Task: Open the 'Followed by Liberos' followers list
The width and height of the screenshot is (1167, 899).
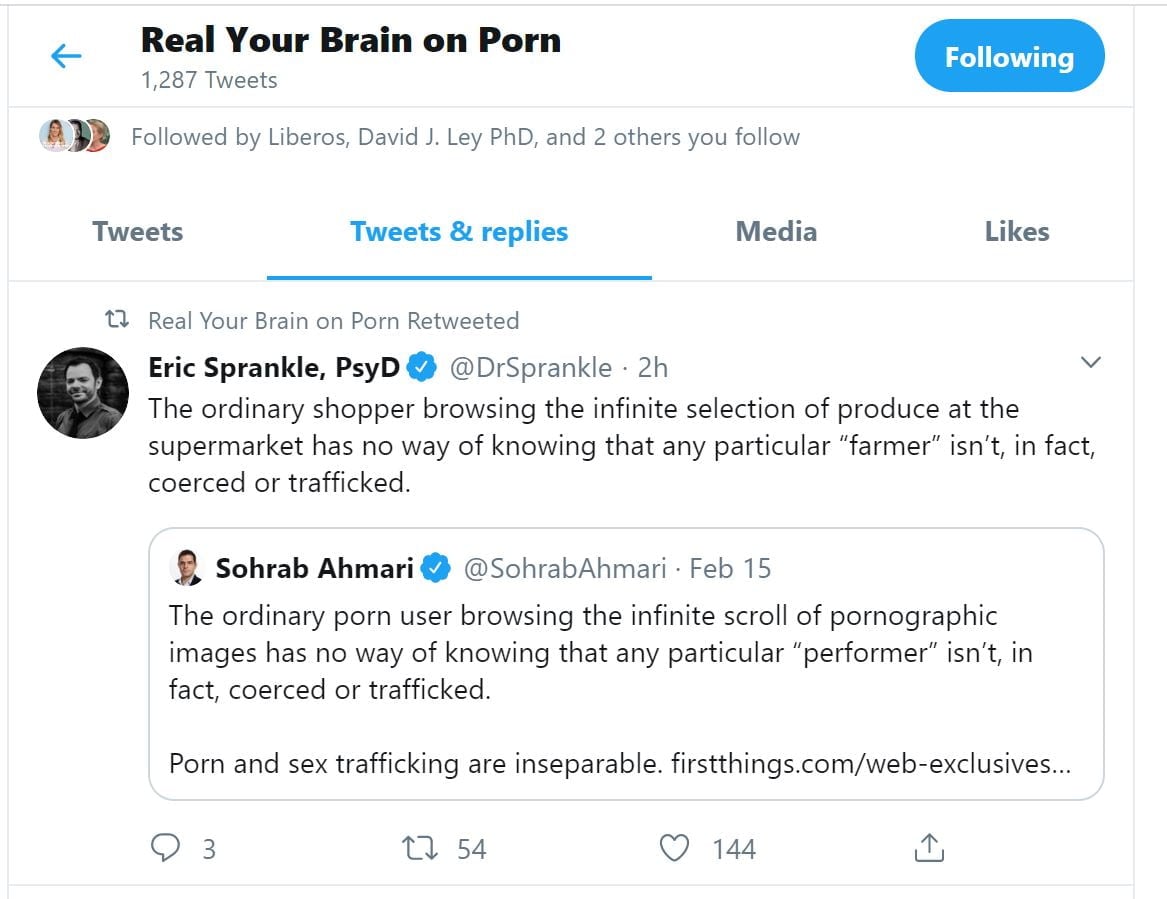Action: click(465, 137)
